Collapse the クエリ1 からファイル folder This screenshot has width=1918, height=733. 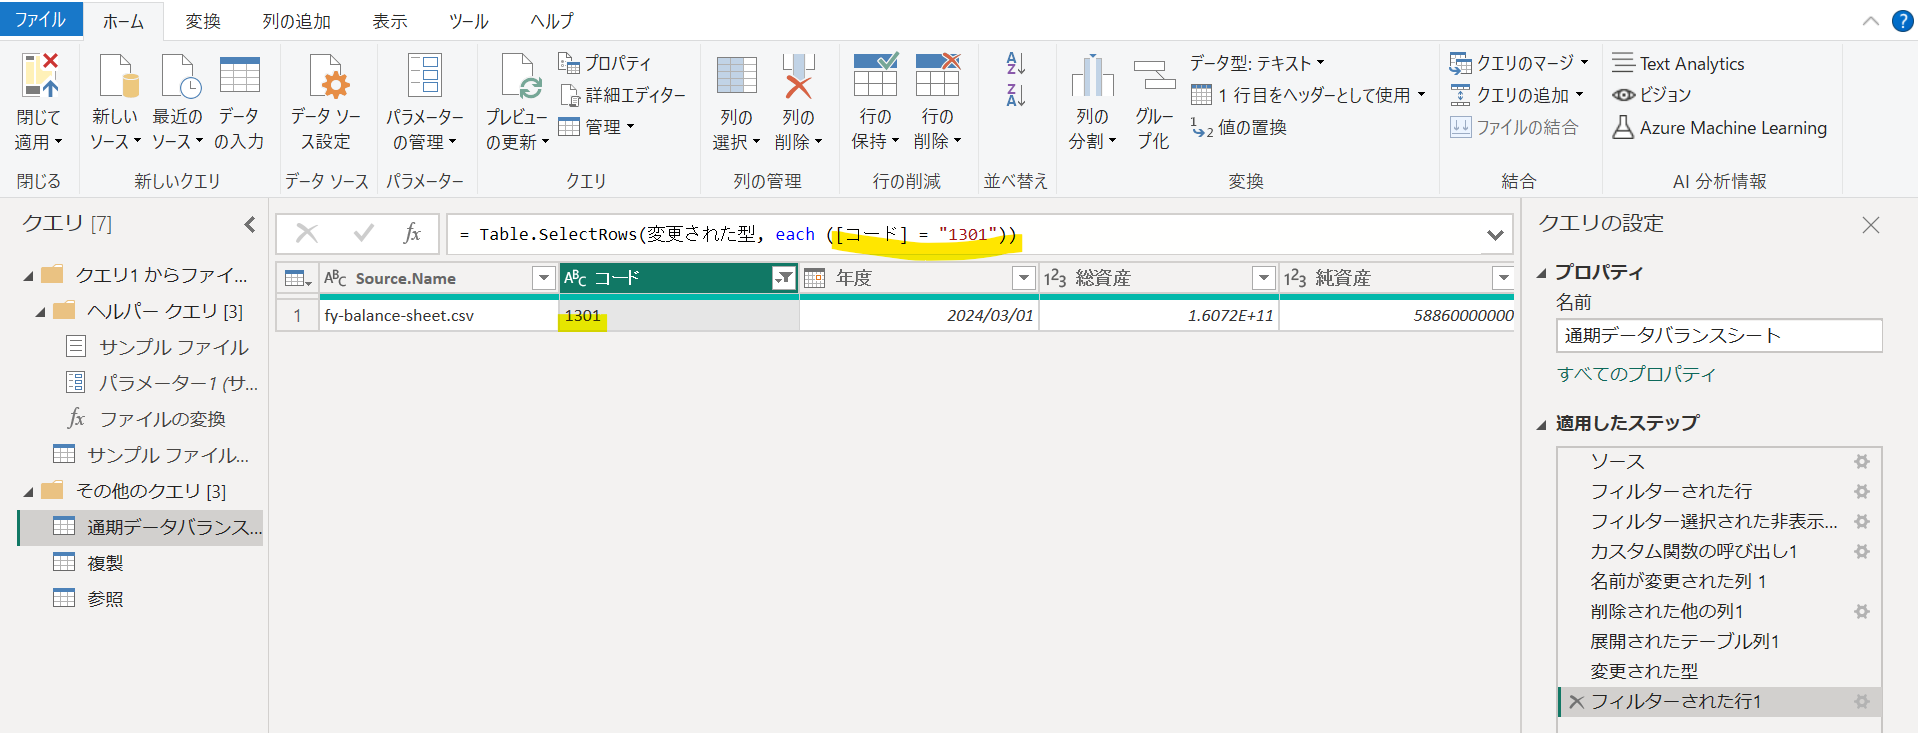pos(28,275)
